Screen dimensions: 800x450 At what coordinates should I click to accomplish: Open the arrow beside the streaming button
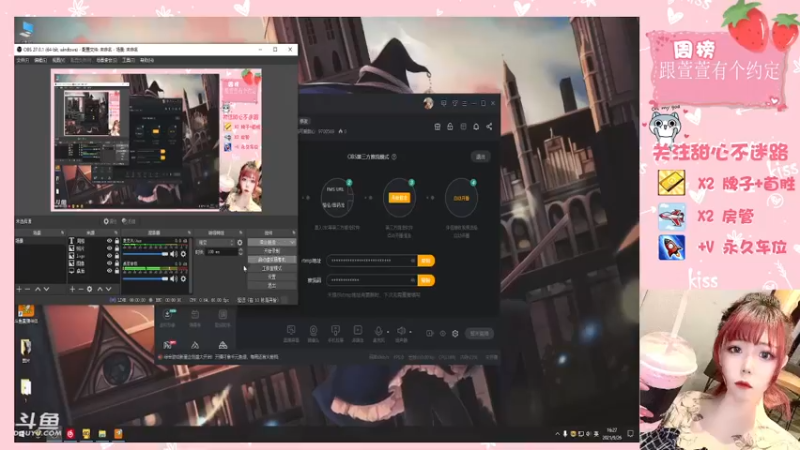click(x=292, y=242)
